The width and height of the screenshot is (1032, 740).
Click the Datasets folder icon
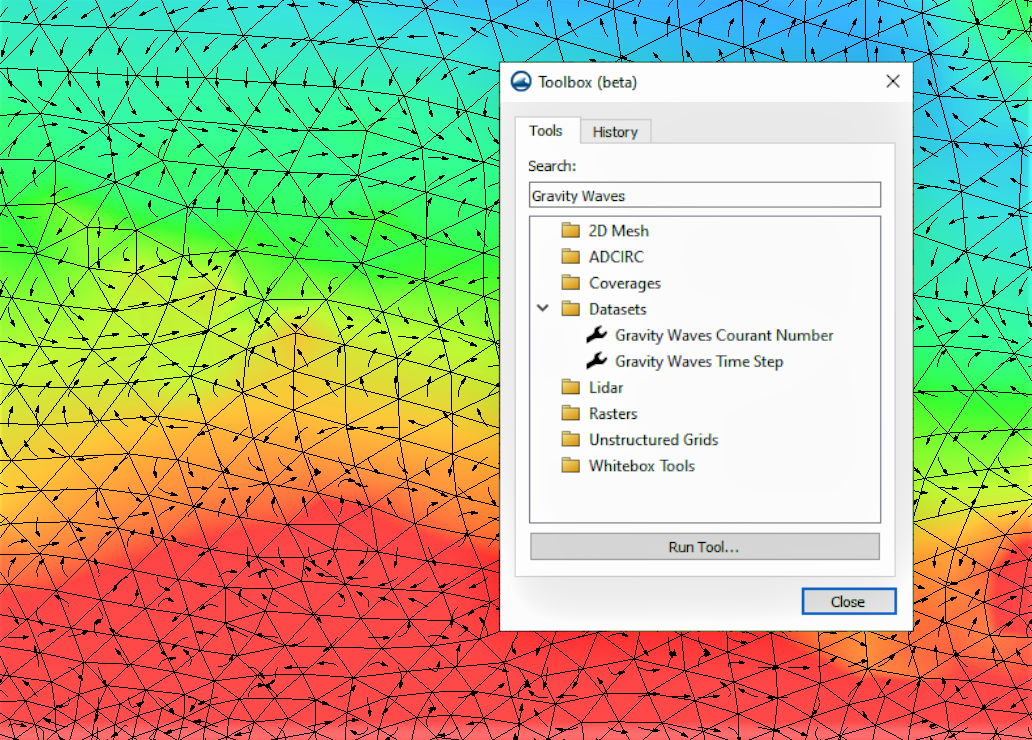[x=571, y=309]
